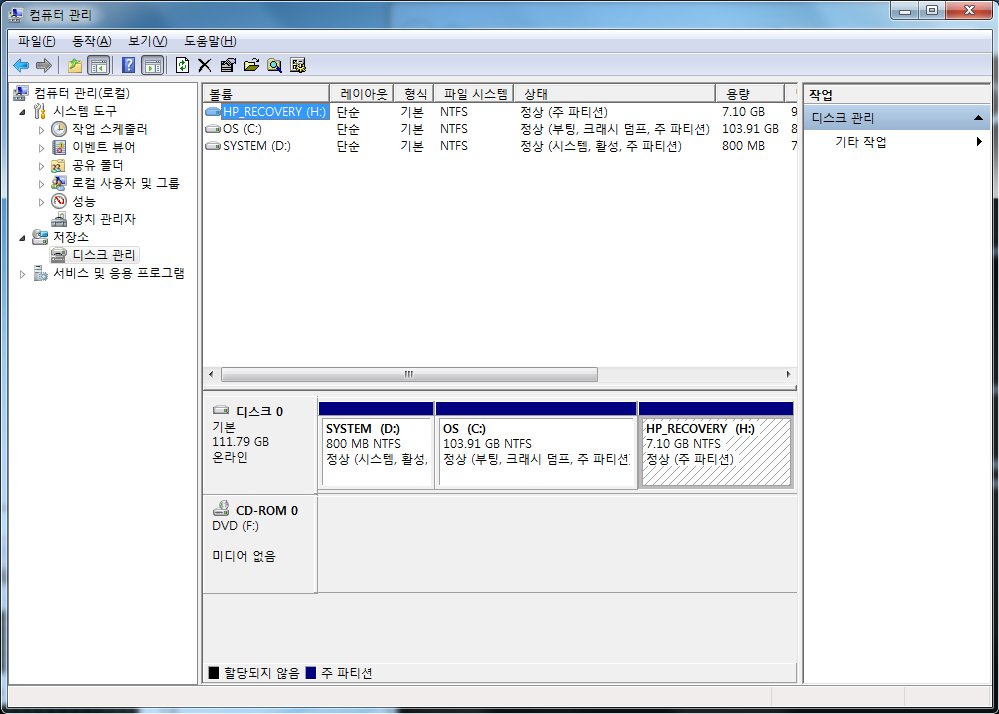
Task: Collapse the 저장소 tree node
Action: pos(22,238)
